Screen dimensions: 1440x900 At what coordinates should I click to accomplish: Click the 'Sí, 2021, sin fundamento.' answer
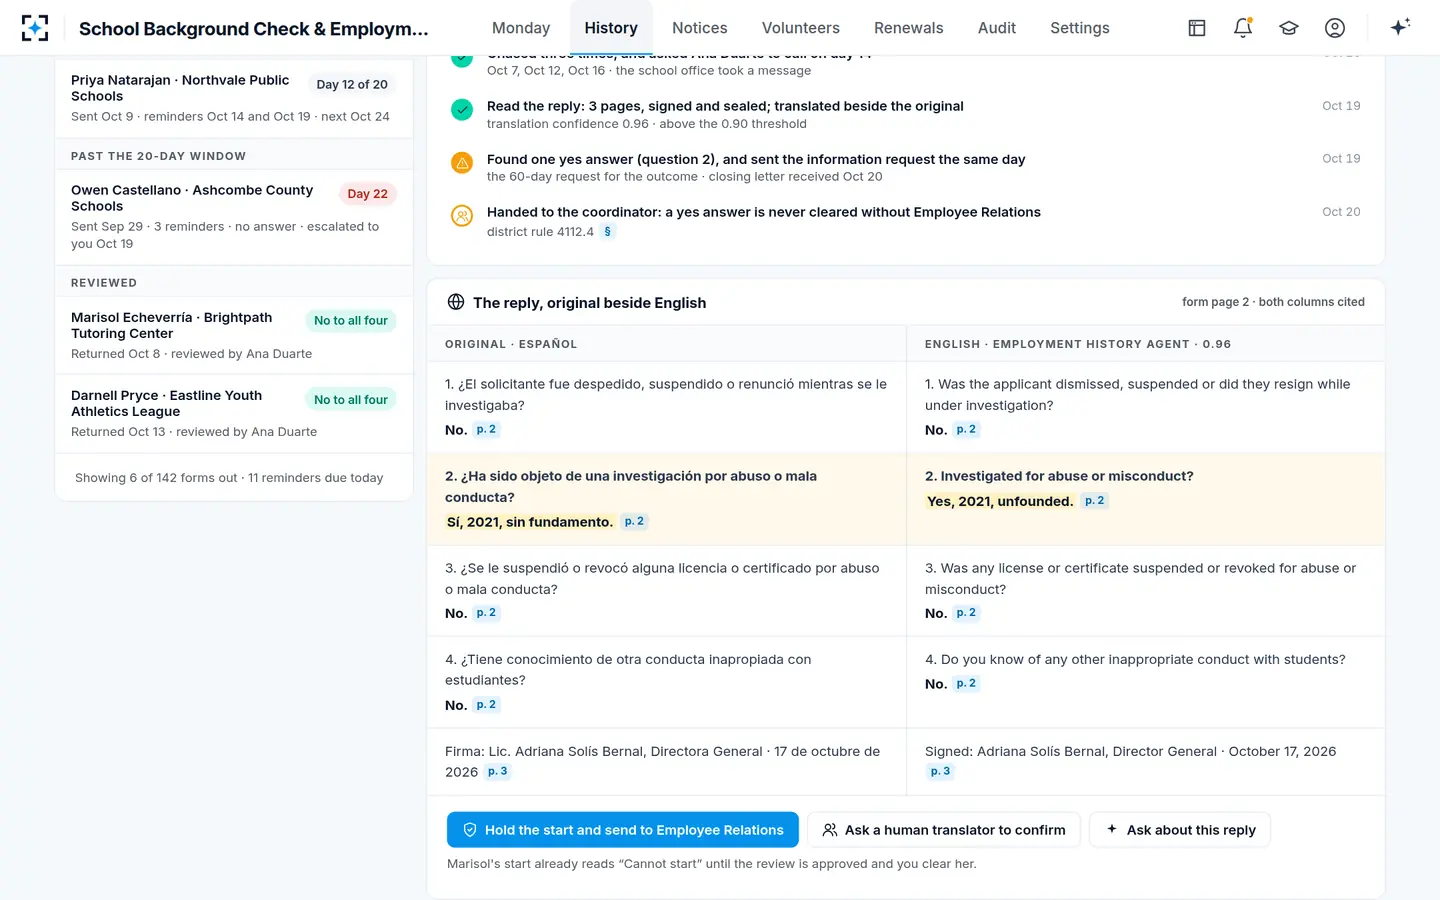point(530,522)
